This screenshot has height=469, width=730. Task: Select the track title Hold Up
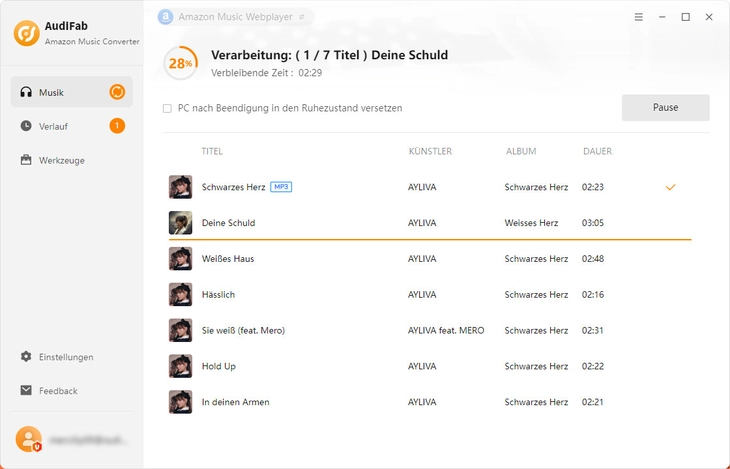click(218, 366)
